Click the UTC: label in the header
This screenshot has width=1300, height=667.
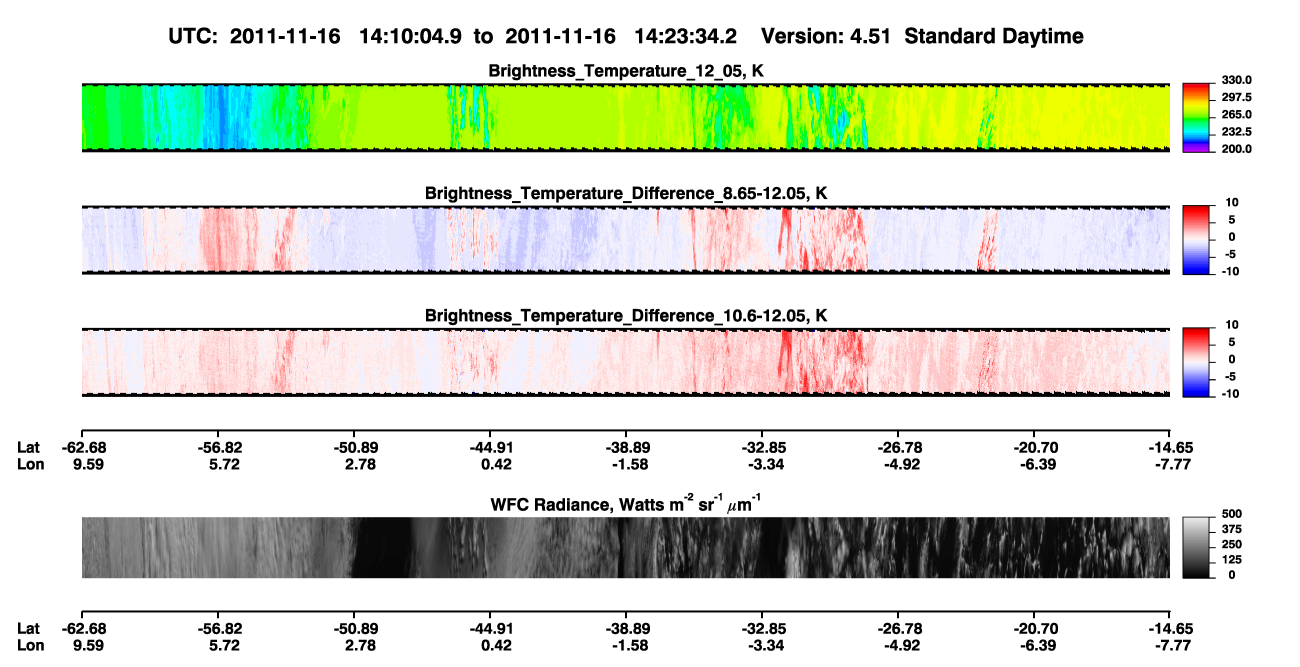194,37
